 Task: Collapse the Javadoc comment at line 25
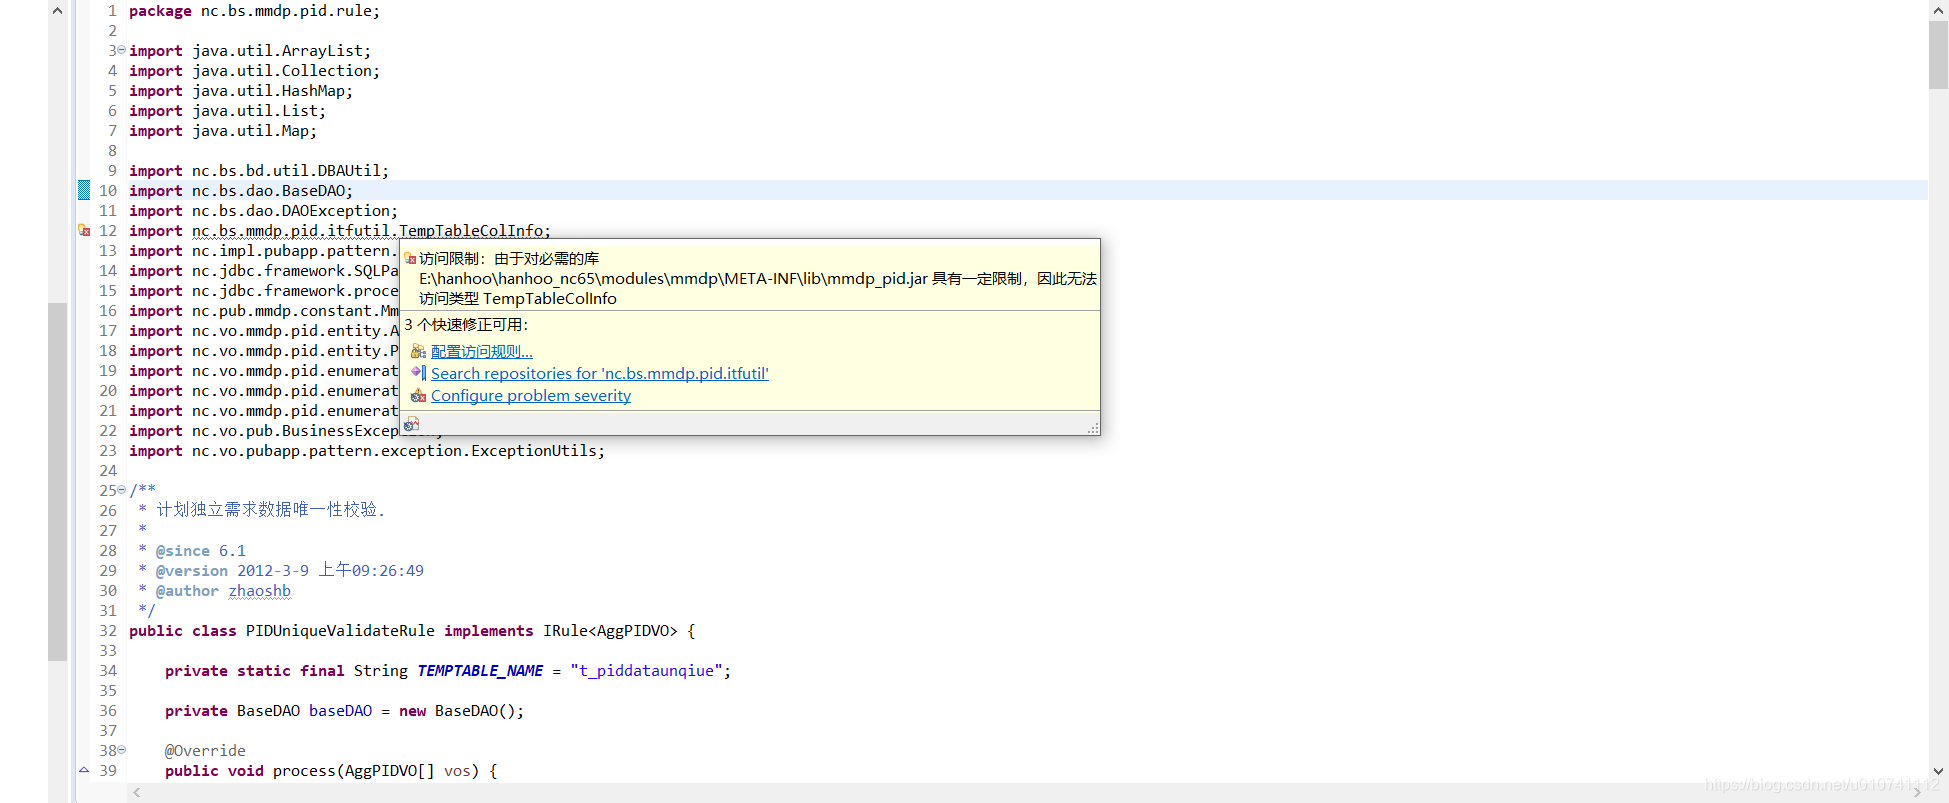click(122, 490)
